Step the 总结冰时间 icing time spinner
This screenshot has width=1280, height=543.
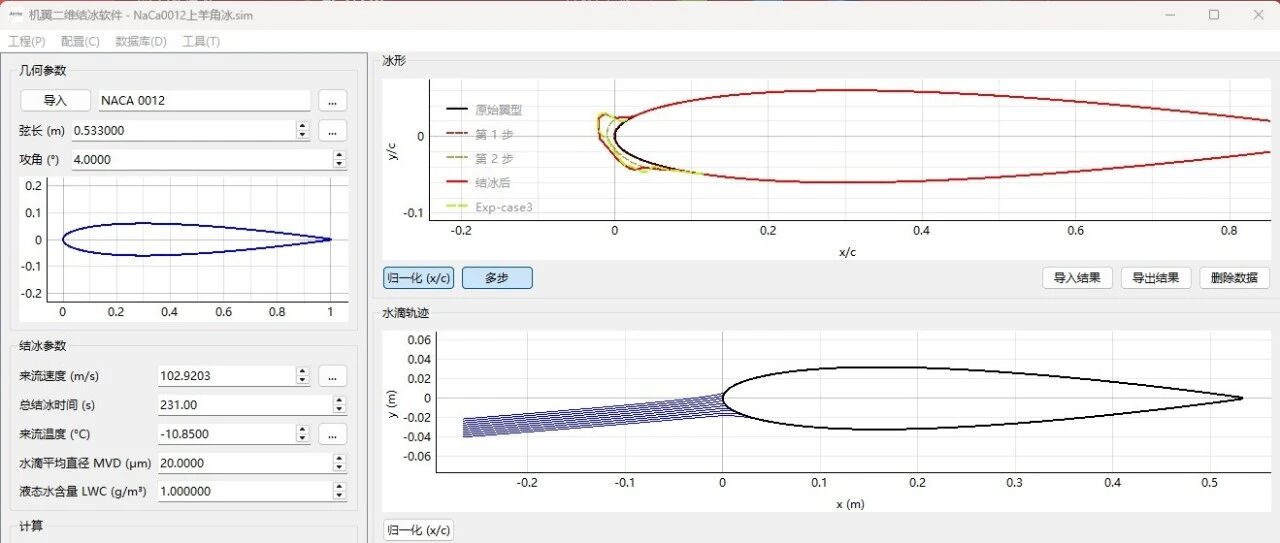[339, 405]
